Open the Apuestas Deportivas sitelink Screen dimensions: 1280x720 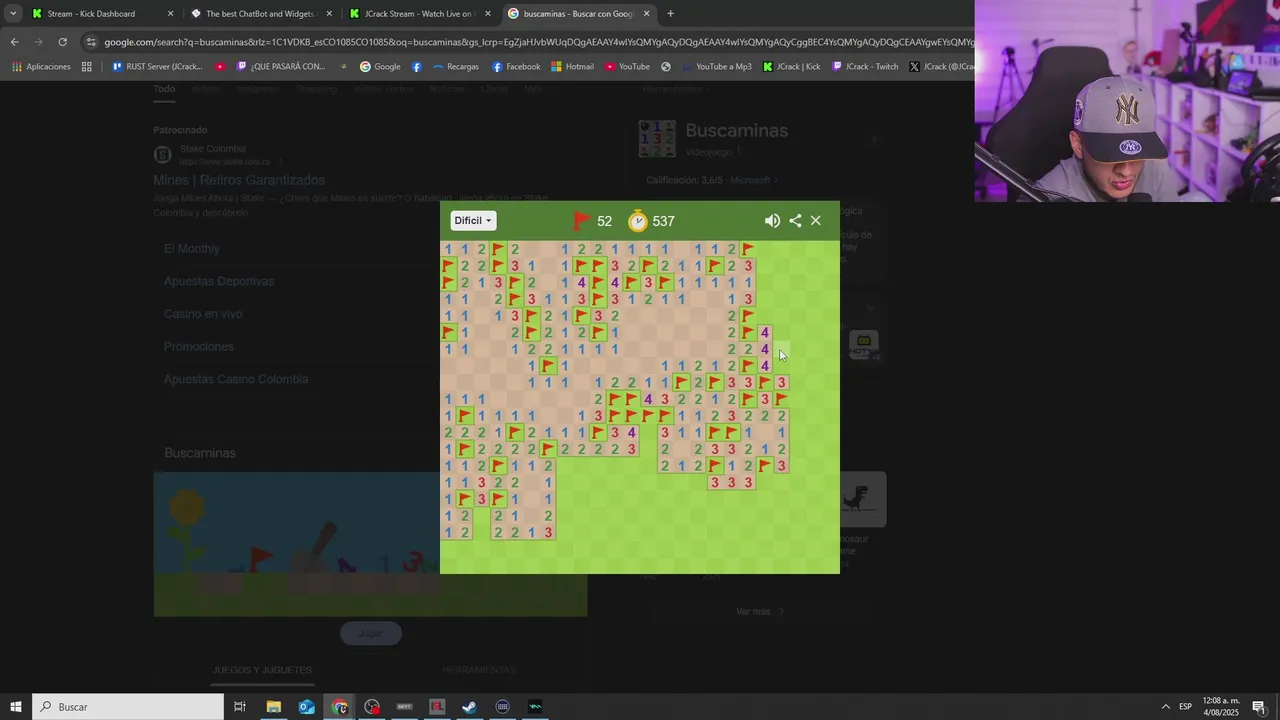(219, 281)
